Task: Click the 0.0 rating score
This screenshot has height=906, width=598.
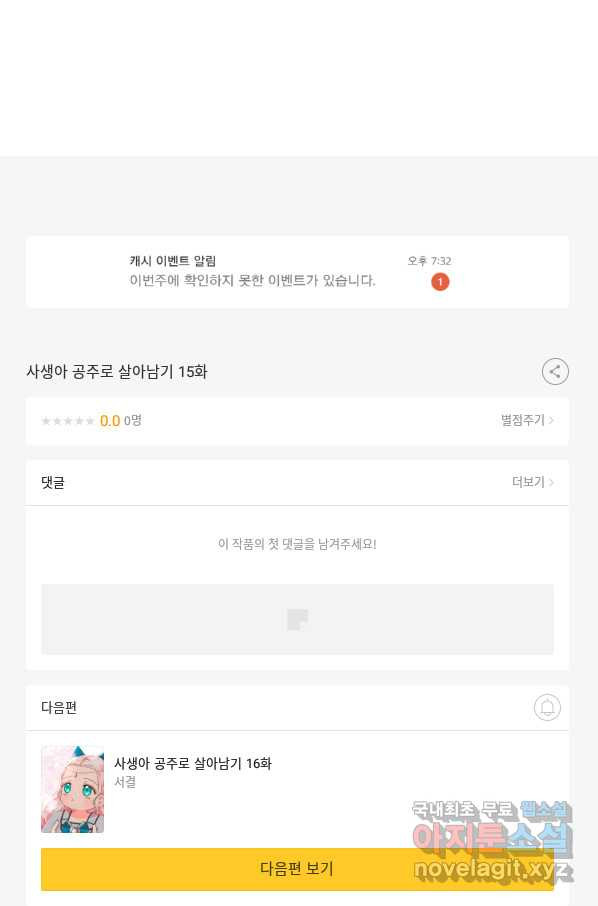Action: click(110, 421)
